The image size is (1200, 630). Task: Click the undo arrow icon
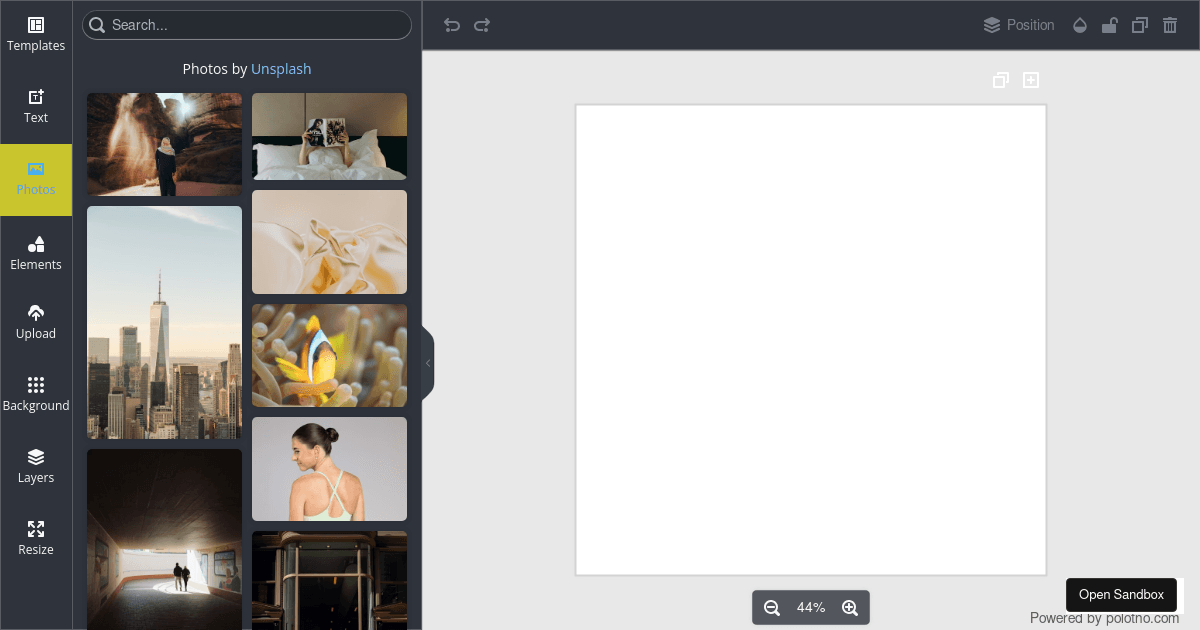(x=452, y=25)
